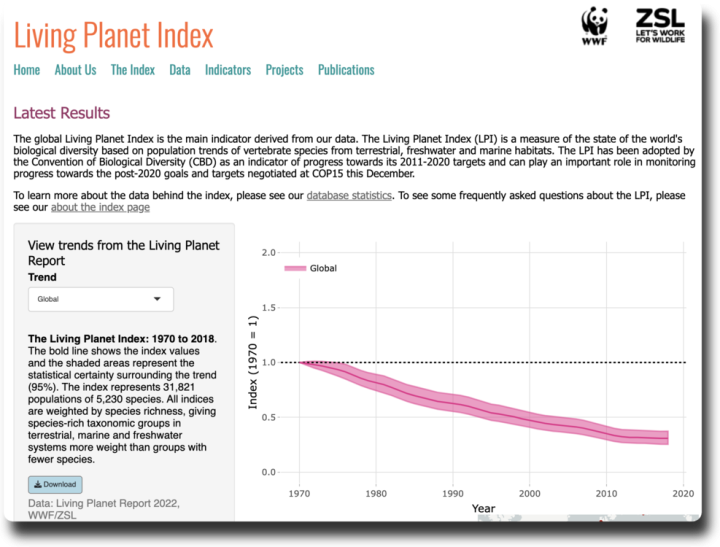
Task: Click the WWF panda logo
Action: tap(594, 27)
